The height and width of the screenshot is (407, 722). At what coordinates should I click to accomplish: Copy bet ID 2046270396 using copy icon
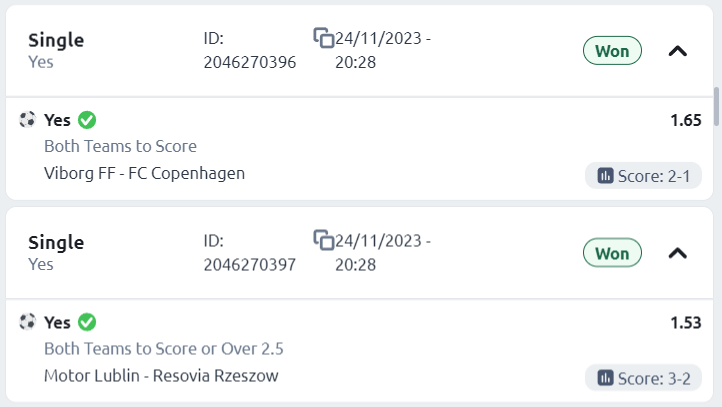point(324,38)
